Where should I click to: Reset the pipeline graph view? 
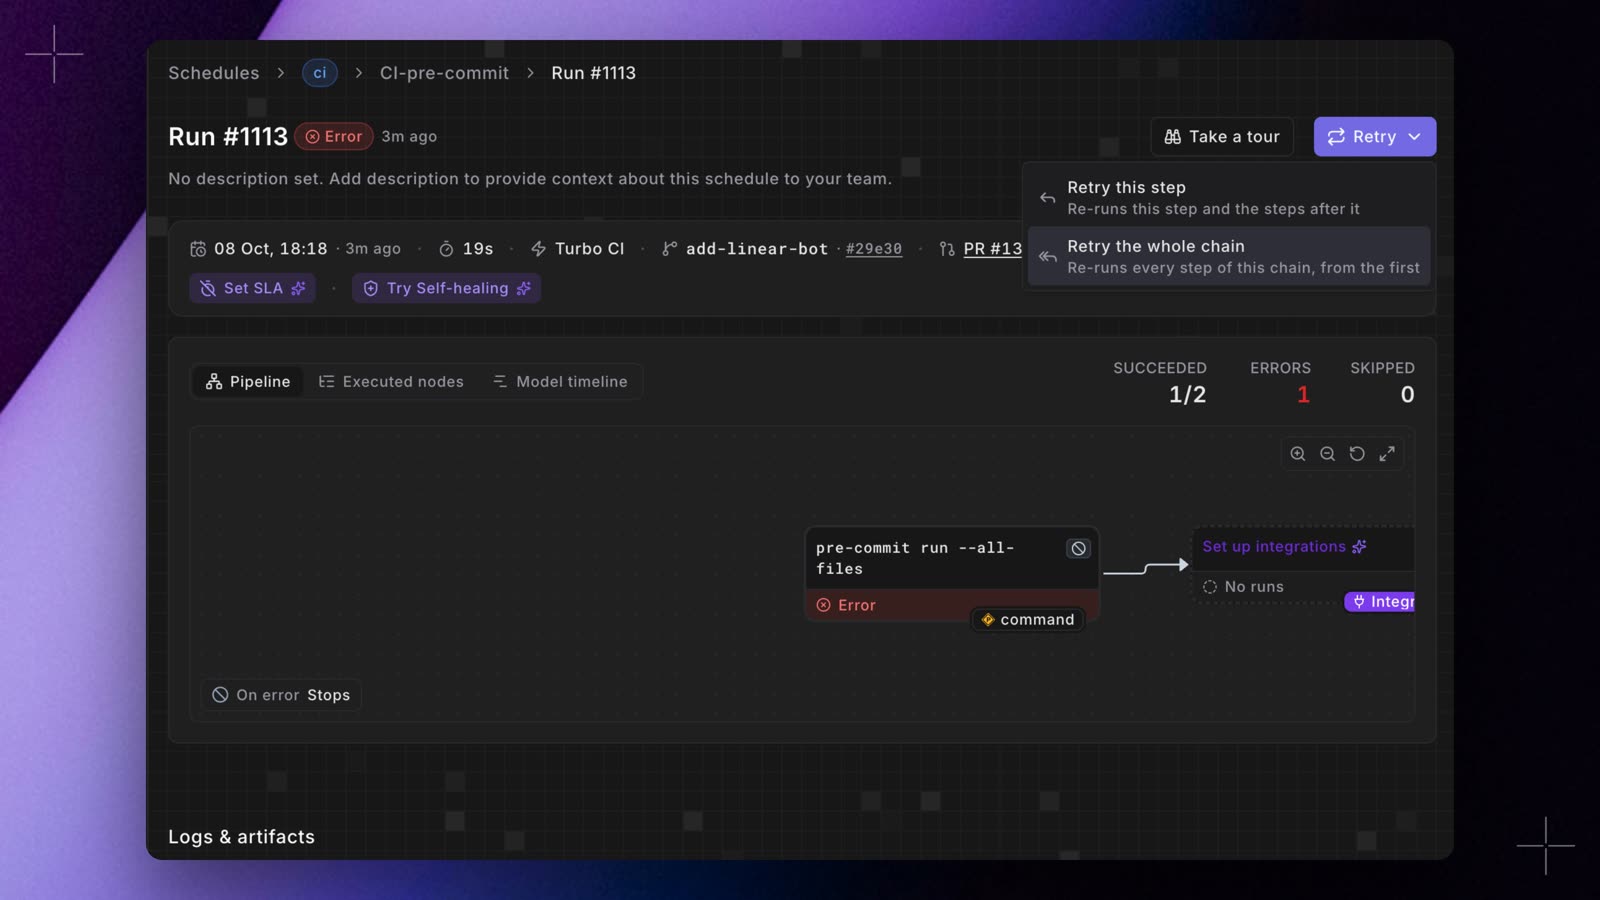pos(1357,454)
